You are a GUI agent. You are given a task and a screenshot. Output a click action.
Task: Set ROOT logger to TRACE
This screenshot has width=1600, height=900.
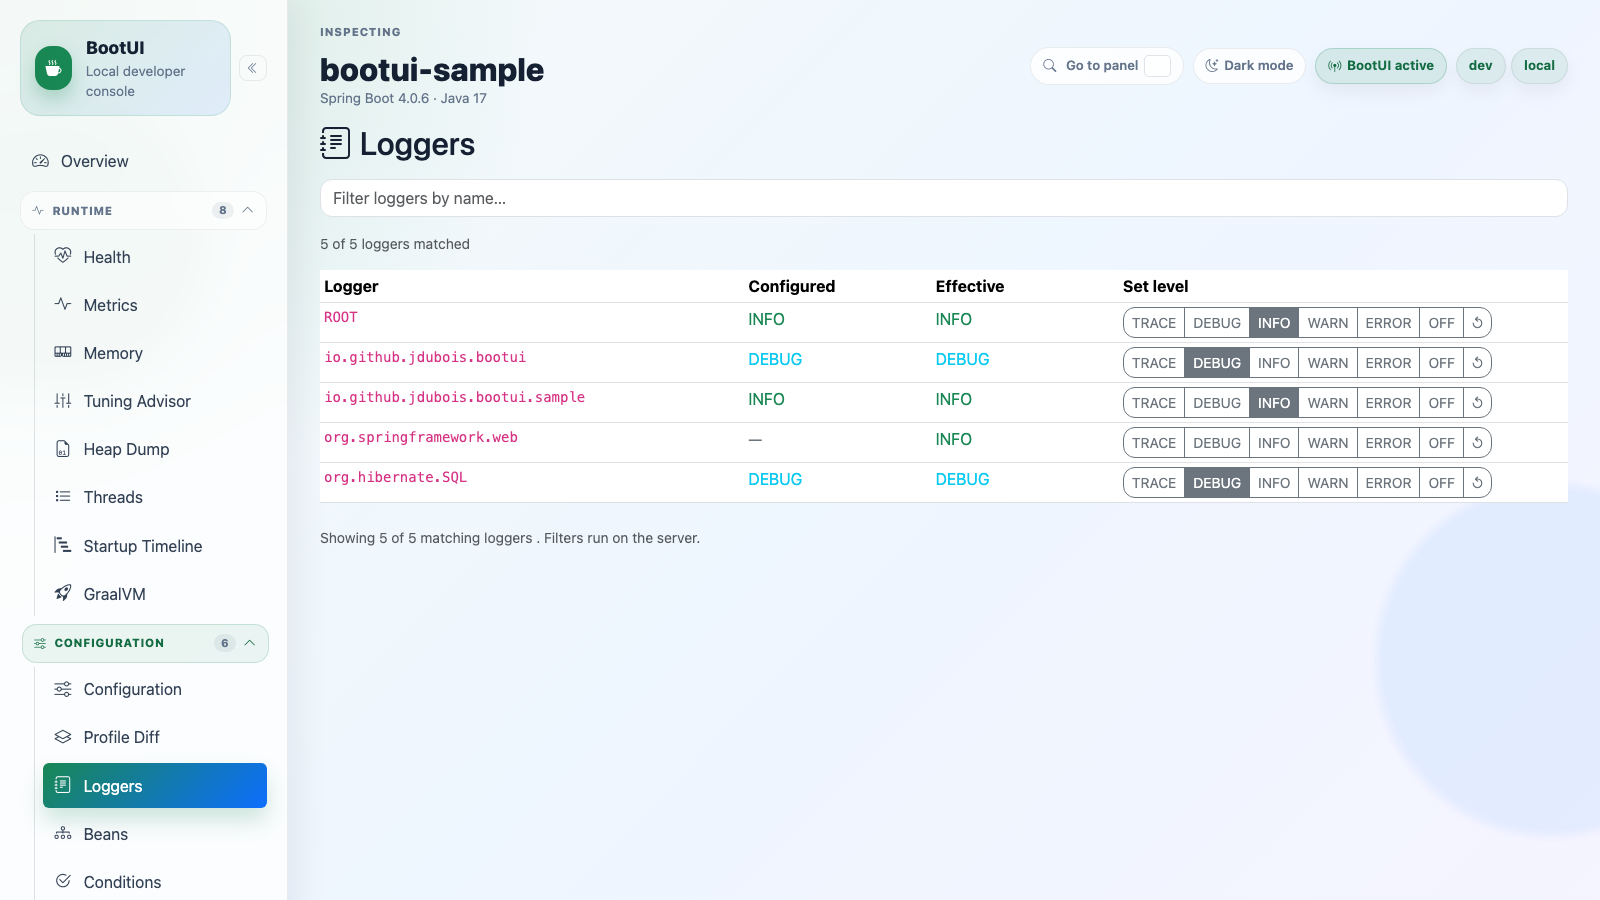1154,323
